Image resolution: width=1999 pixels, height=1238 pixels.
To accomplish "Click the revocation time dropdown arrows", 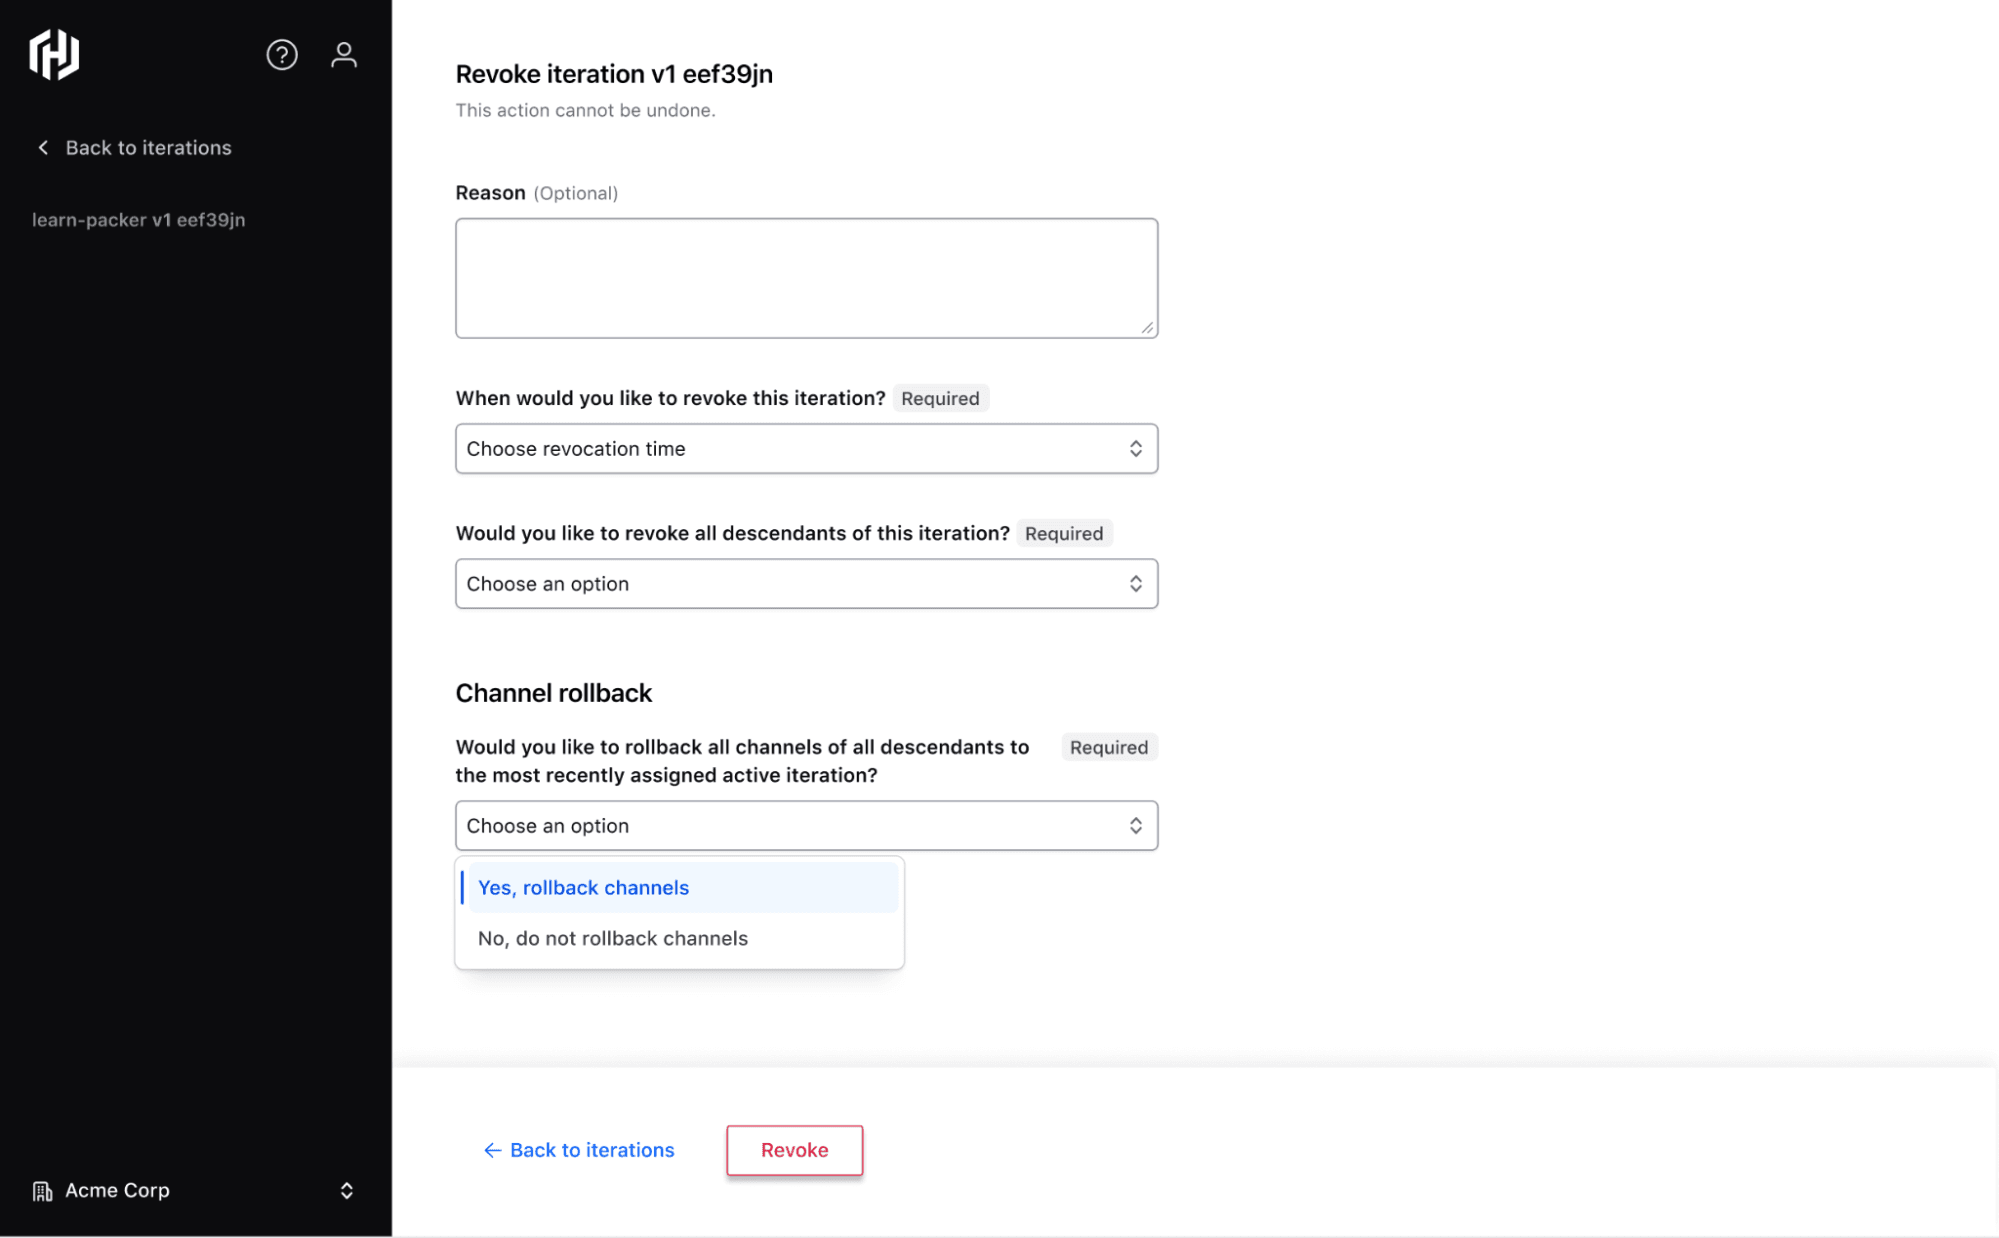I will click(1136, 449).
